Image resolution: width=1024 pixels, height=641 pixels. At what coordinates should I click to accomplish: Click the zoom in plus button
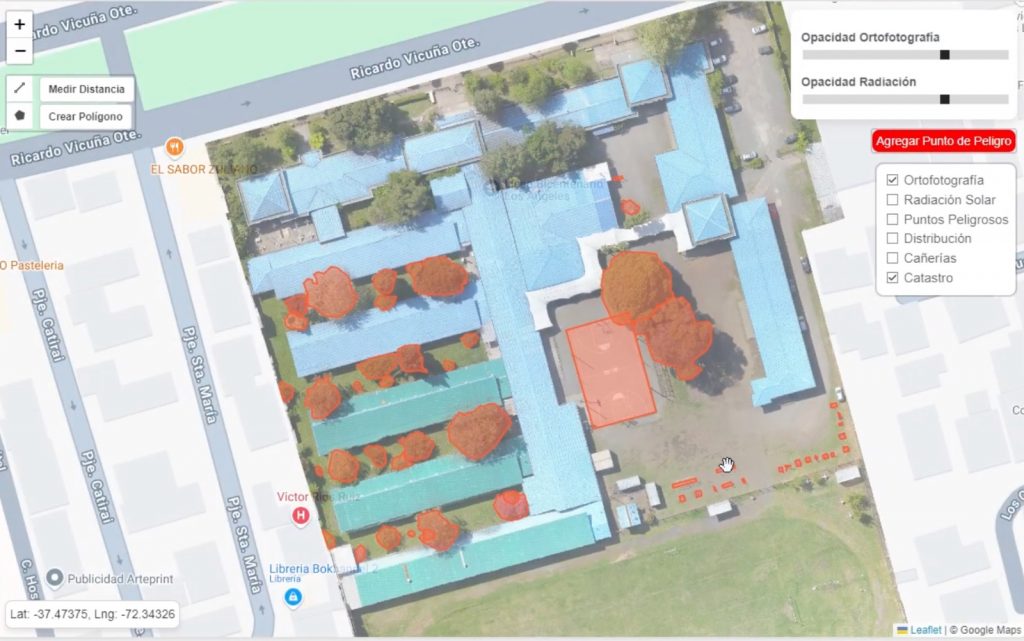pyautogui.click(x=20, y=24)
